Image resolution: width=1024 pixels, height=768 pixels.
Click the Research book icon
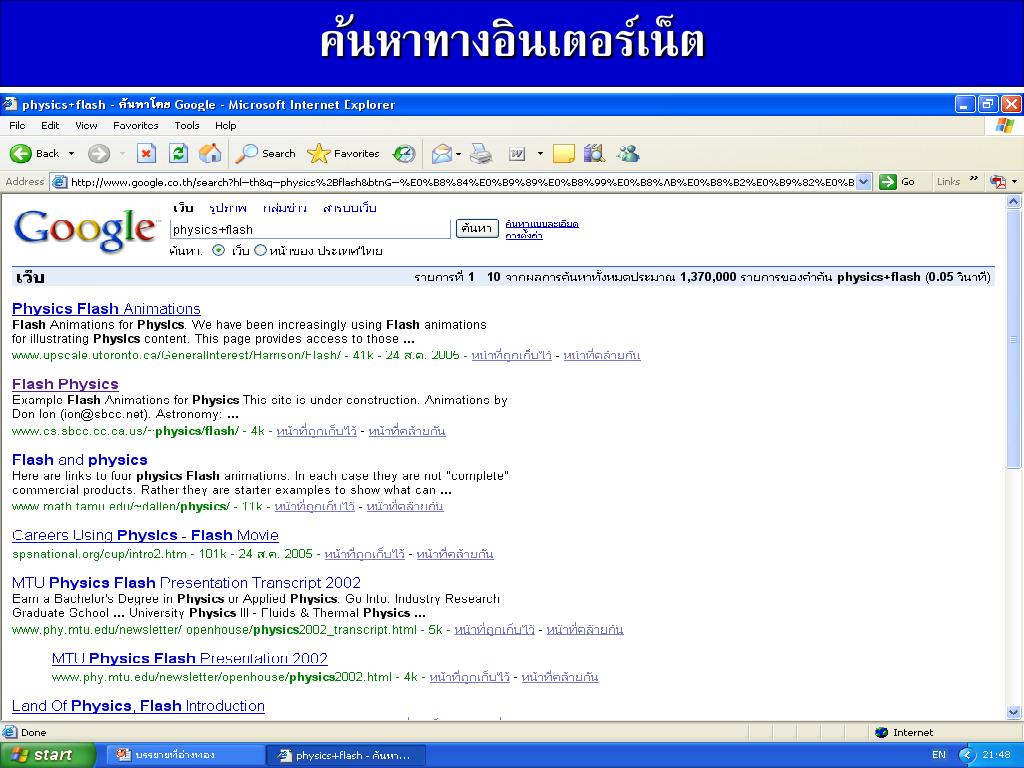point(594,153)
